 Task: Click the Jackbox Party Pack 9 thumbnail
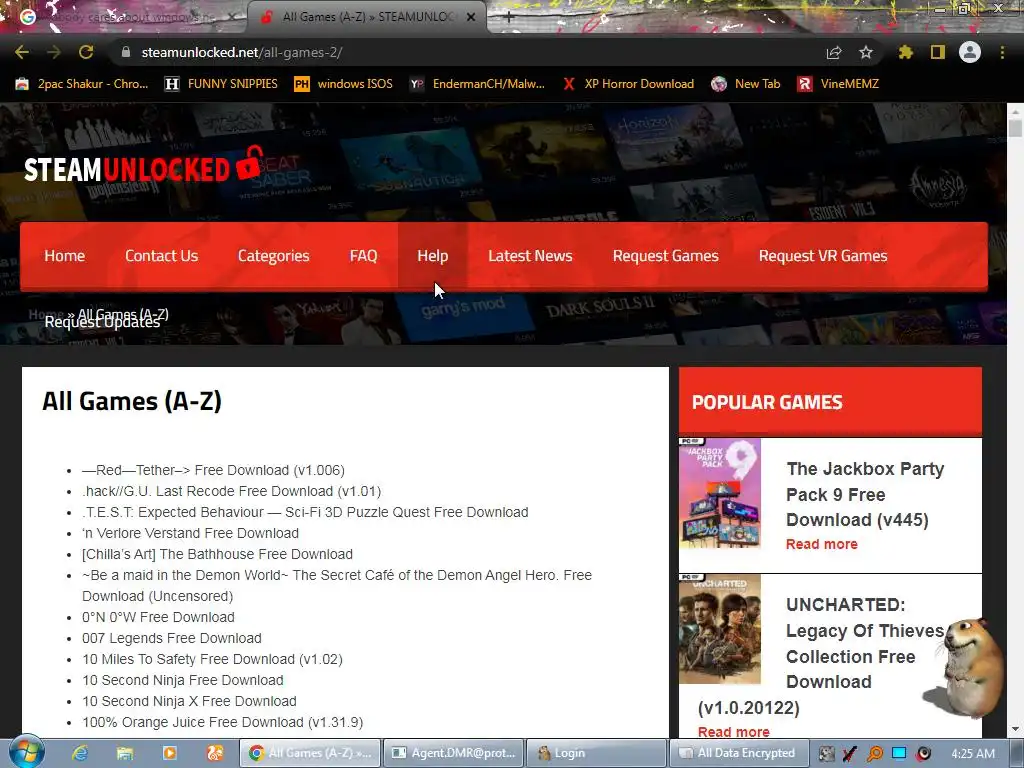720,492
